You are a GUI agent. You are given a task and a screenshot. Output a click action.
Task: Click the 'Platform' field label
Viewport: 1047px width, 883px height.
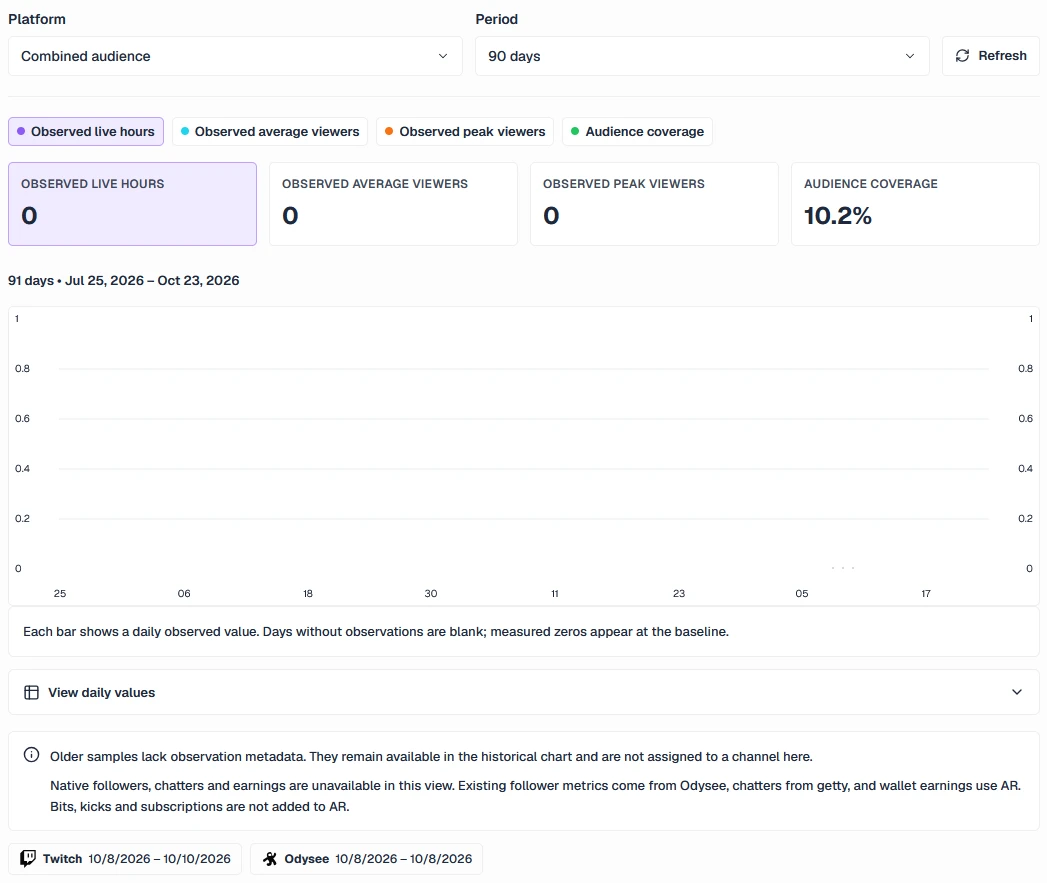point(37,19)
